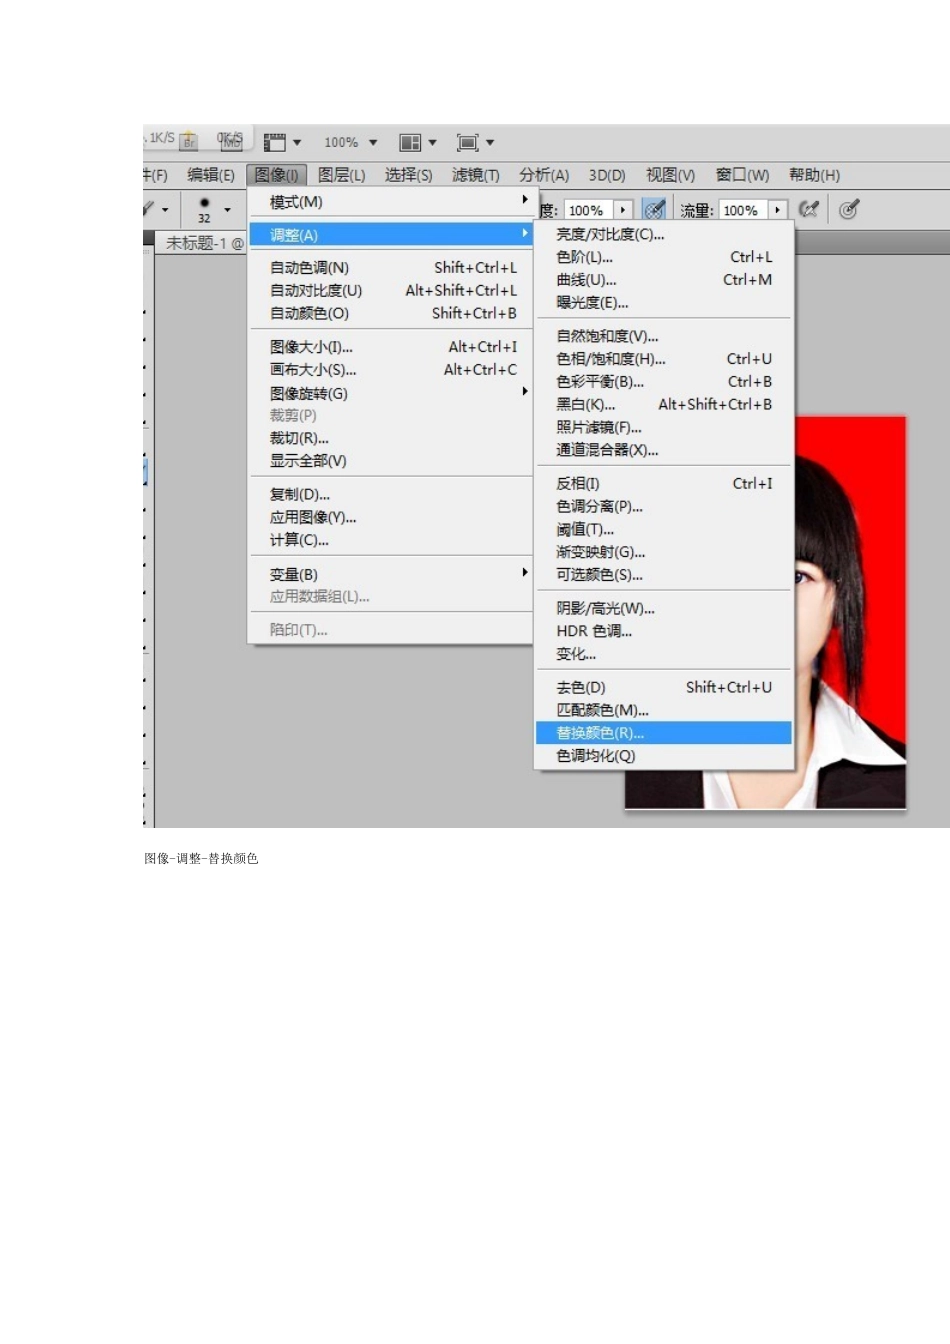The image size is (950, 1344).
Task: Open the 选择(S) menu
Action: 408,175
